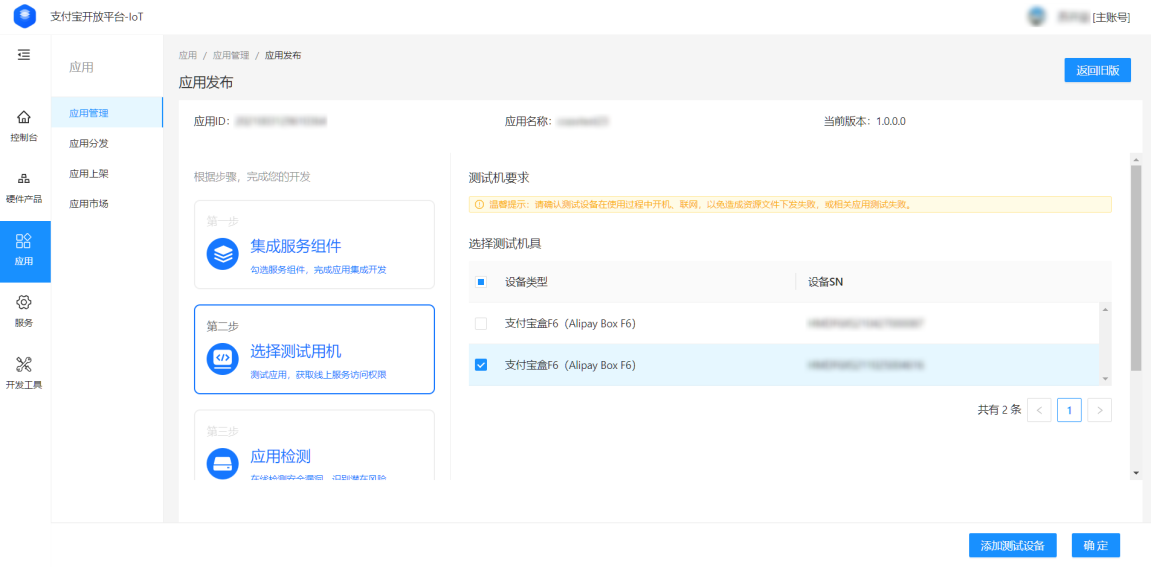This screenshot has width=1151, height=567.
Task: Click the 设备类型 column header
Action: point(526,282)
